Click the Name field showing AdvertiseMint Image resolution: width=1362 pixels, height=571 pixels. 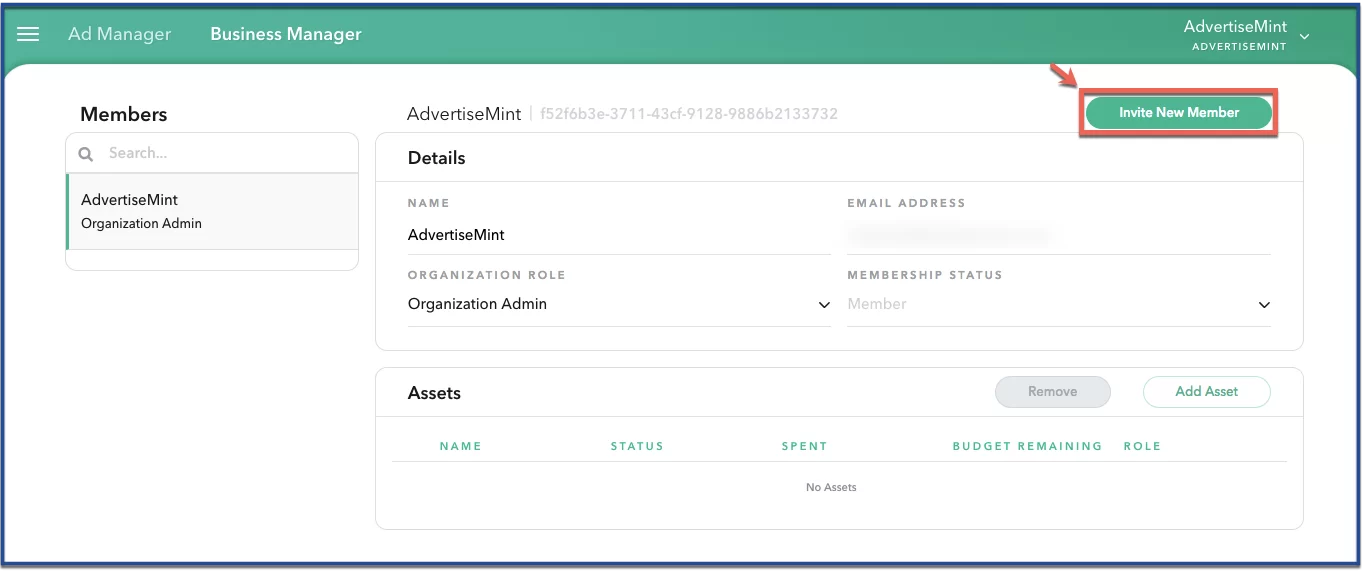tap(618, 235)
